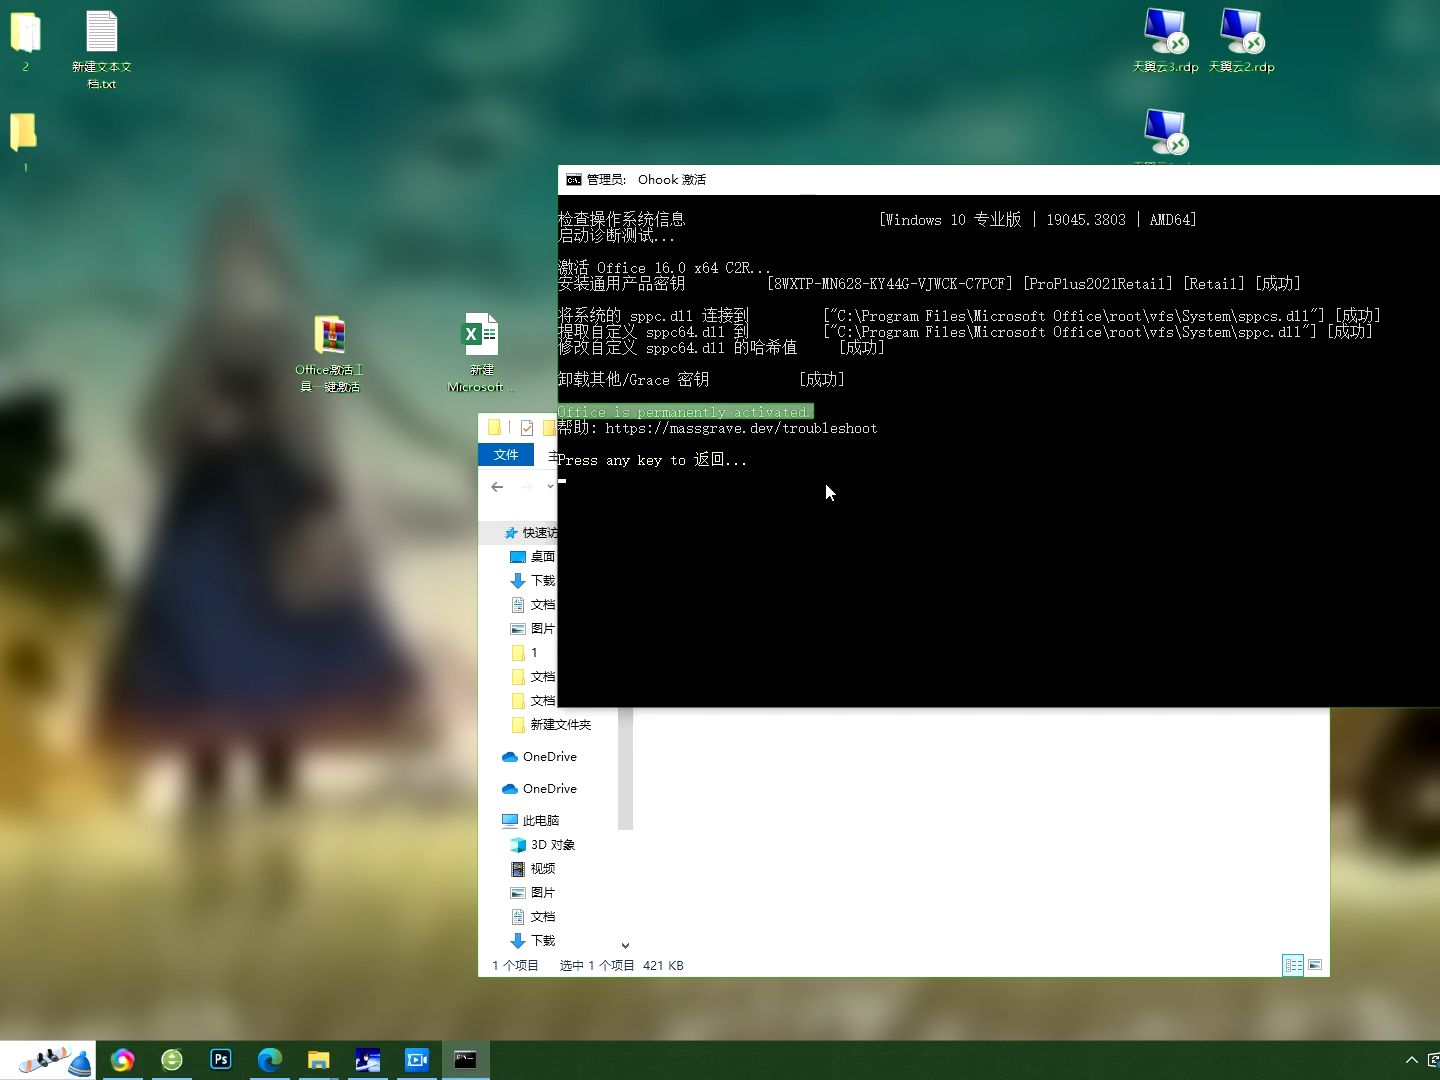Open the desktop folder named 1

tap(23, 130)
